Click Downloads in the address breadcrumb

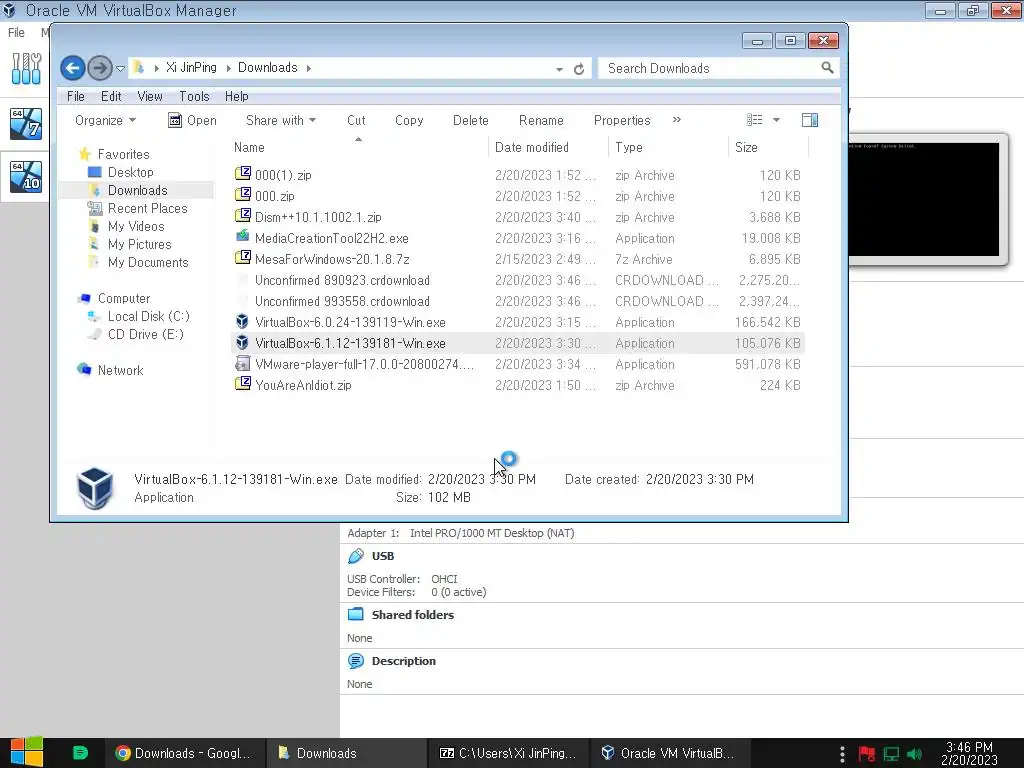[267, 67]
